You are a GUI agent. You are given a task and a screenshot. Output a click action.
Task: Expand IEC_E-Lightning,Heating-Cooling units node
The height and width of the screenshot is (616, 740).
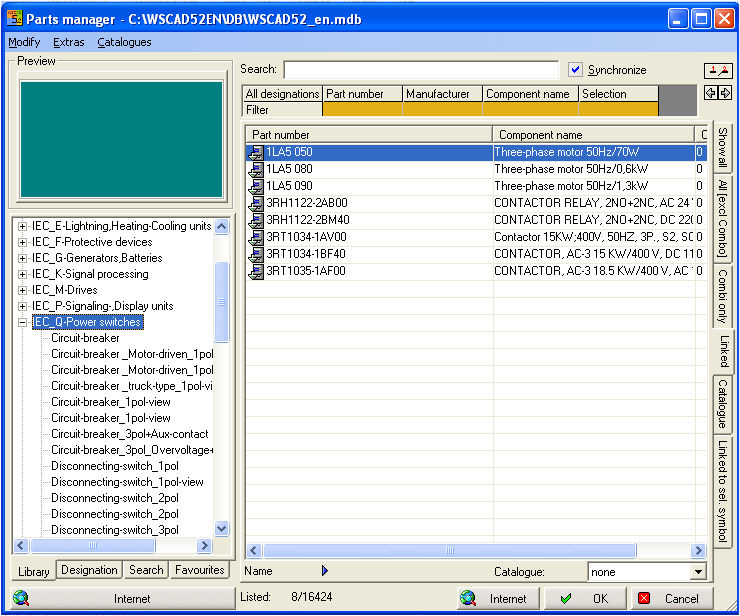click(22, 227)
